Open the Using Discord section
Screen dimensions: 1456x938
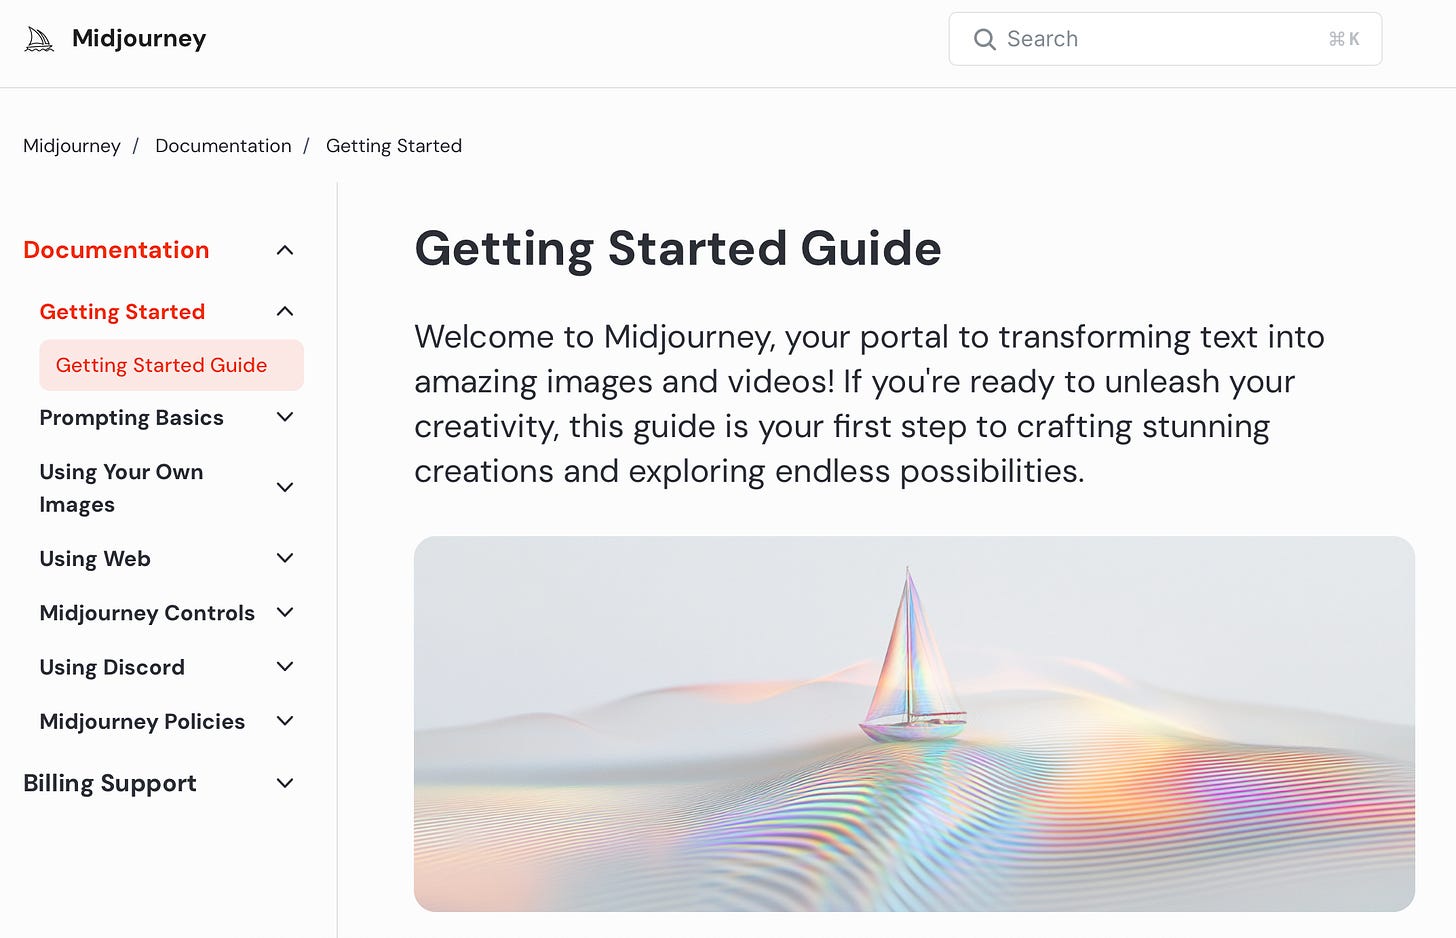pos(112,667)
